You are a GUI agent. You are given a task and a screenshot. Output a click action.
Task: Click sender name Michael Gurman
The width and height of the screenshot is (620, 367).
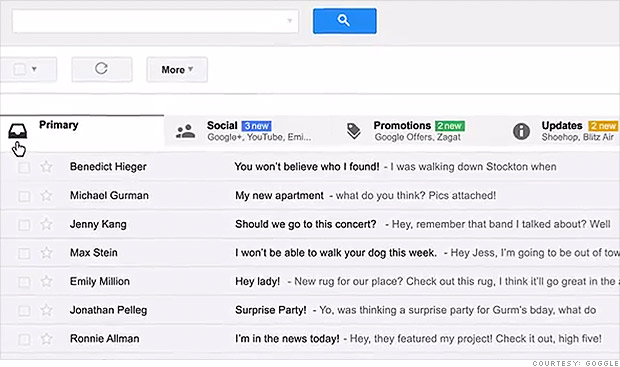109,195
